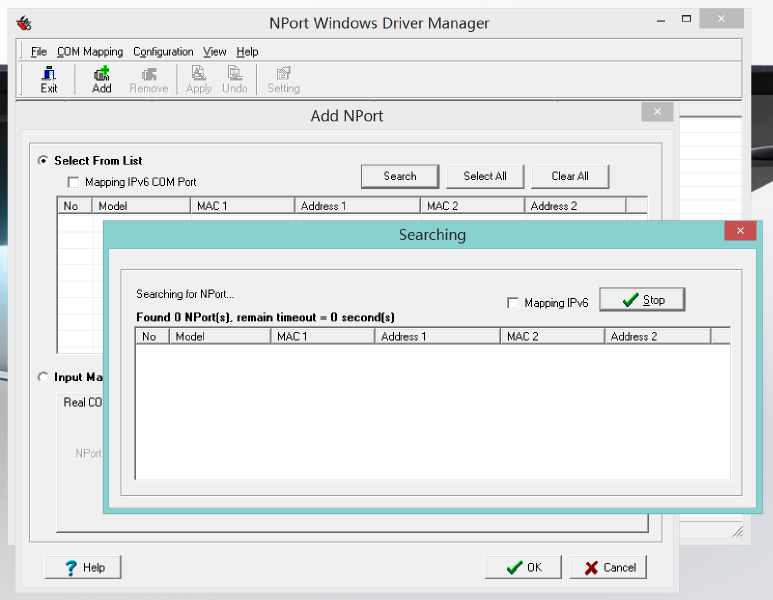This screenshot has height=600, width=773.
Task: Click the Exit toolbar icon
Action: tap(48, 80)
